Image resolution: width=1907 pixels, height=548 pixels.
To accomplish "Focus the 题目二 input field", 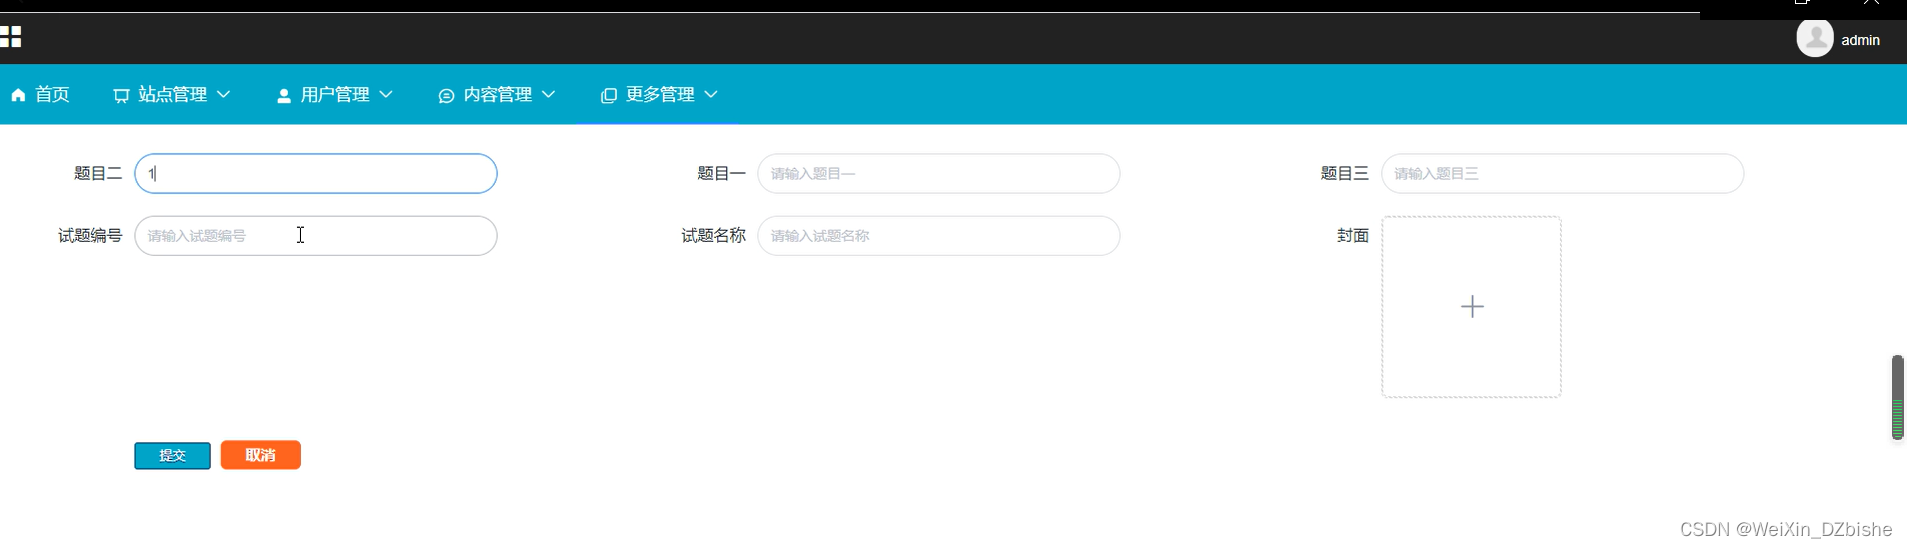I will 316,173.
